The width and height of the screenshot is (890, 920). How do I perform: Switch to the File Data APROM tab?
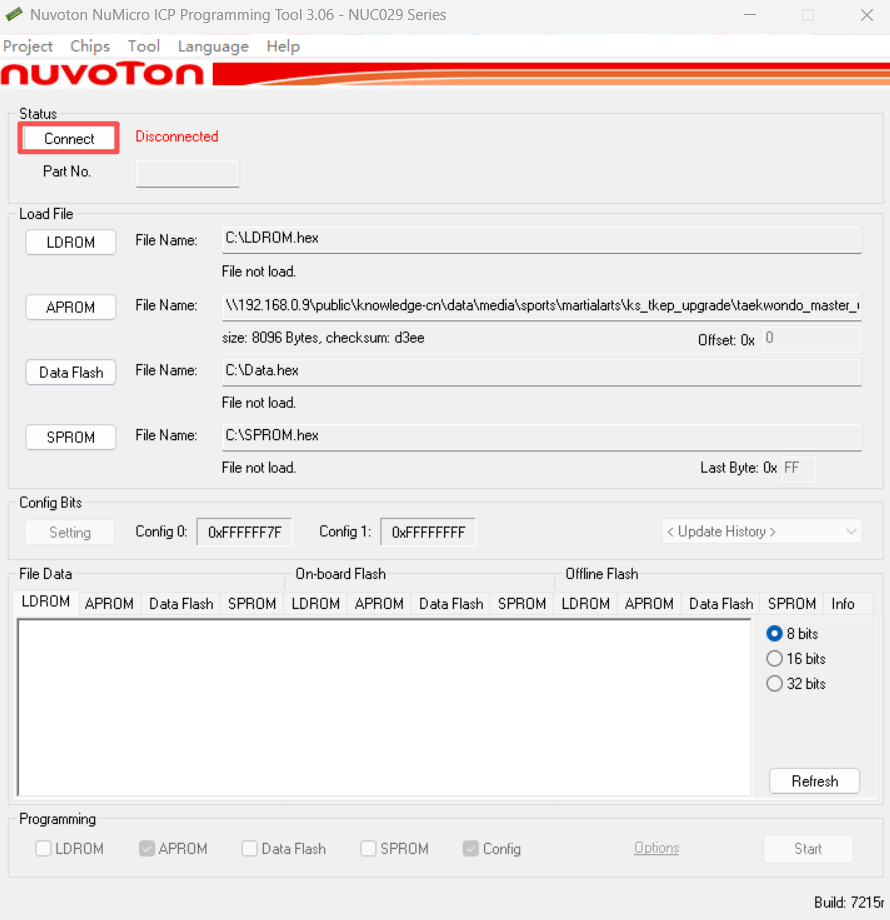pyautogui.click(x=109, y=604)
